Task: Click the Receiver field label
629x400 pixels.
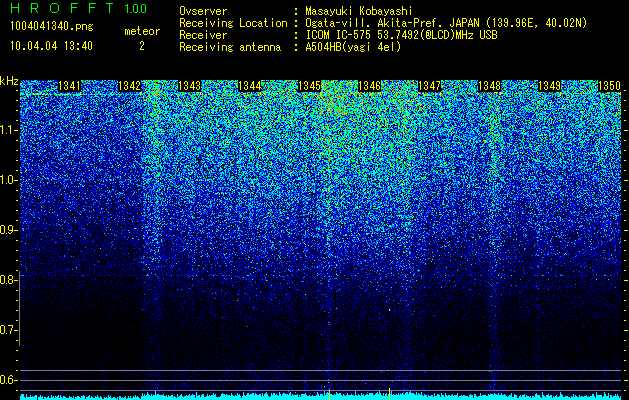Action: click(203, 35)
